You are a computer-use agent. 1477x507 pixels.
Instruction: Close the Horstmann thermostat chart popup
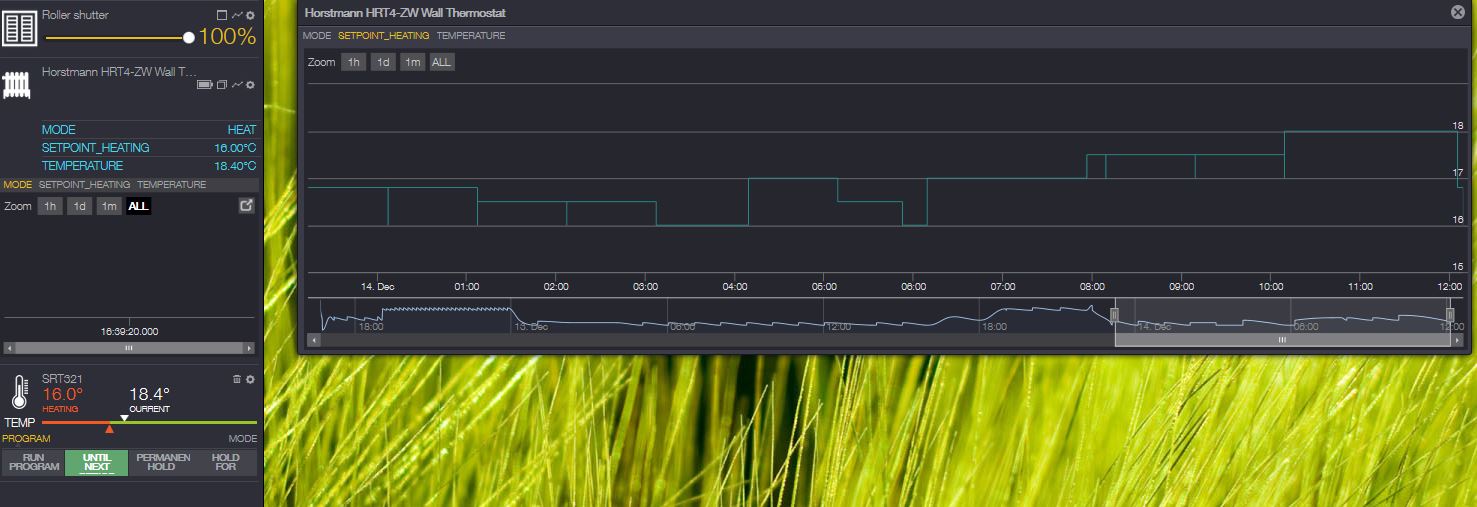point(1458,12)
